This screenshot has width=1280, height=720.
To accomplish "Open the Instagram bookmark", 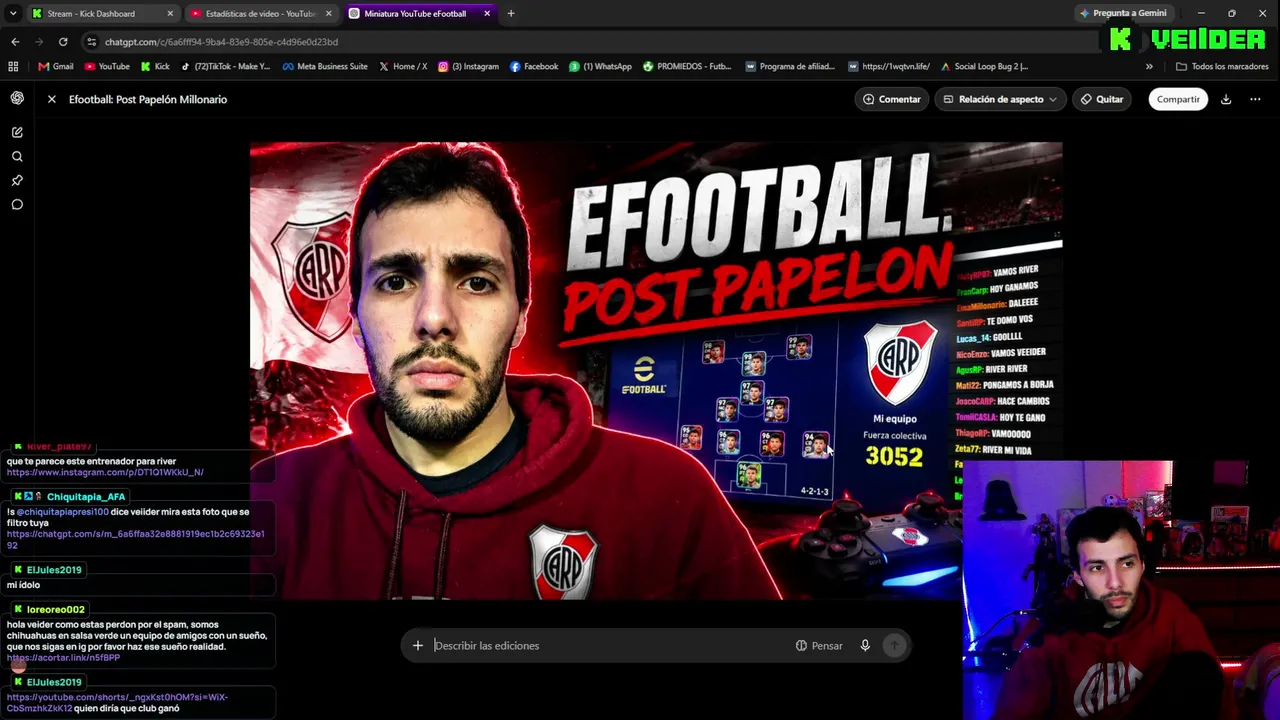I will point(468,66).
